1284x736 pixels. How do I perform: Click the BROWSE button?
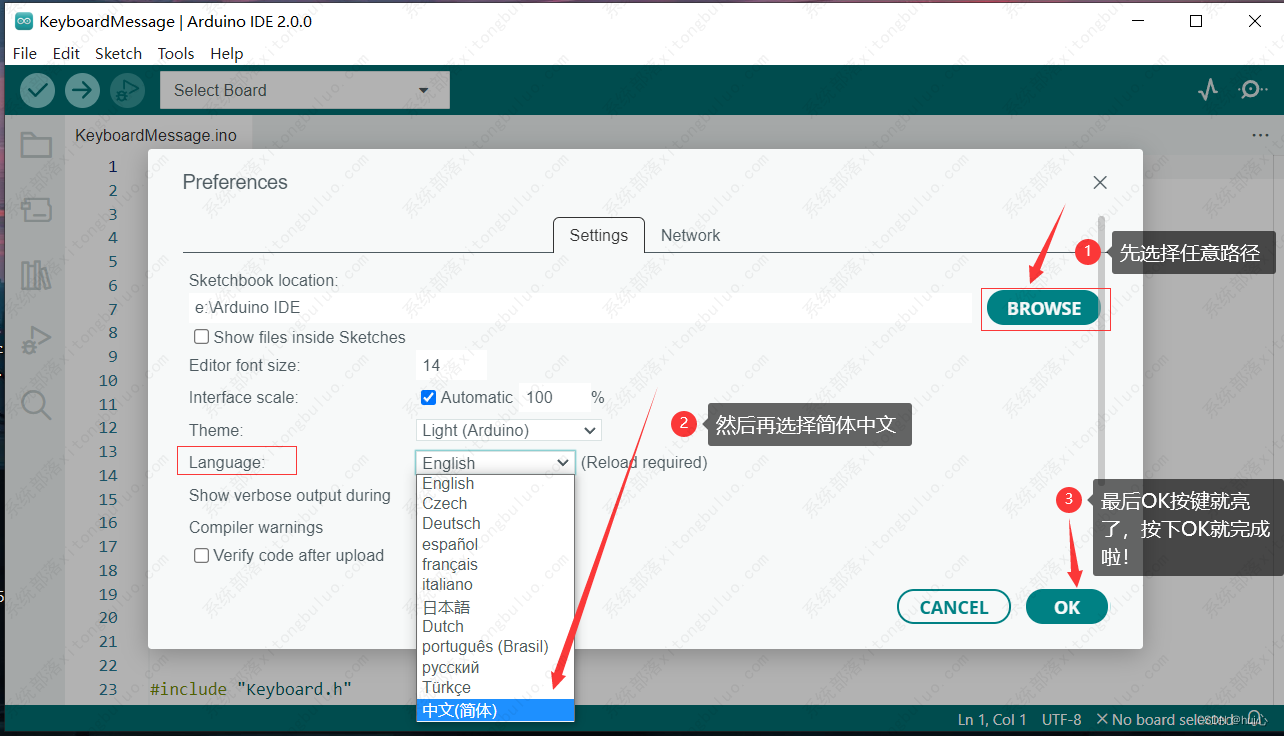pyautogui.click(x=1044, y=308)
